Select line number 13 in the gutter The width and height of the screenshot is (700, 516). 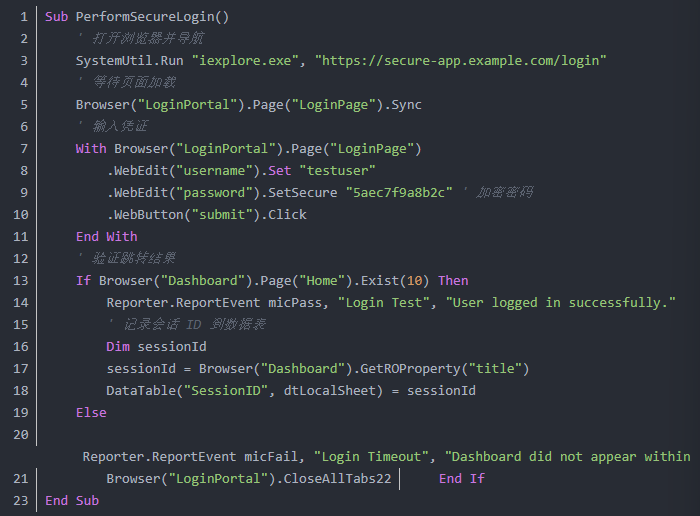21,281
